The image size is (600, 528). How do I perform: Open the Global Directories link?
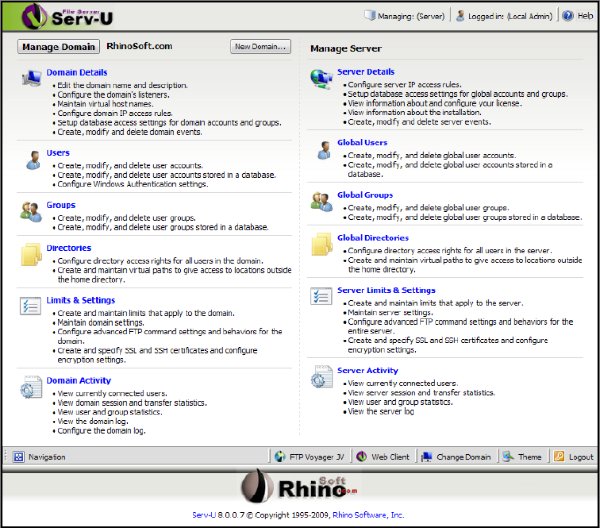(373, 238)
